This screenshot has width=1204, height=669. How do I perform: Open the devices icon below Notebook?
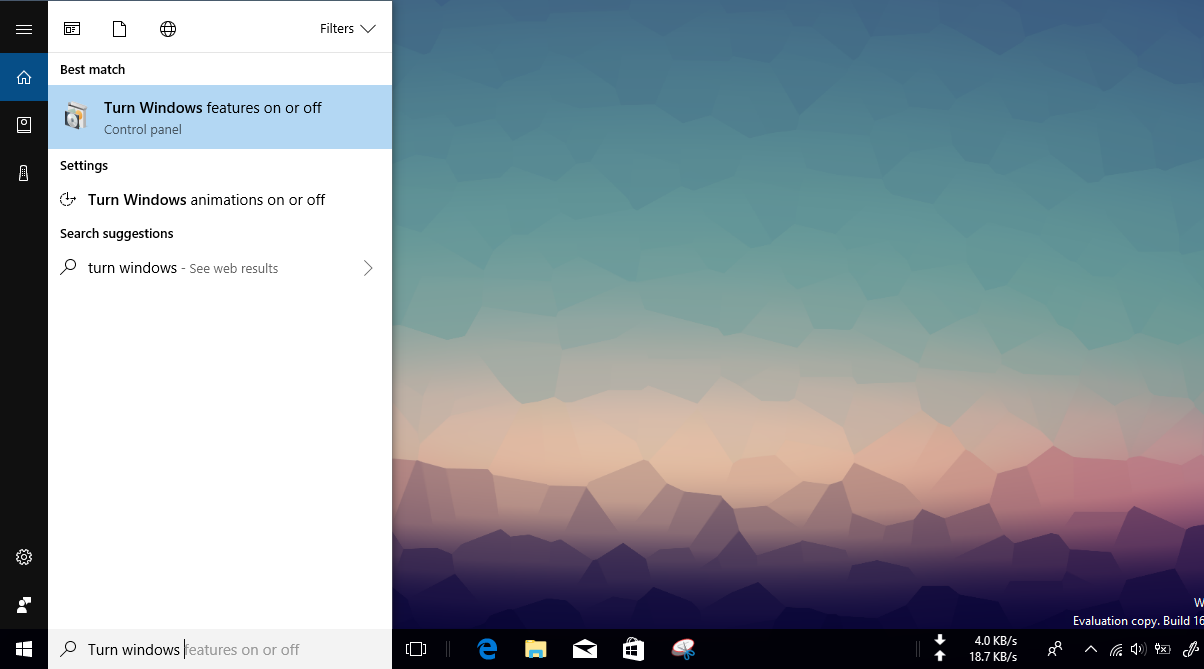24,173
